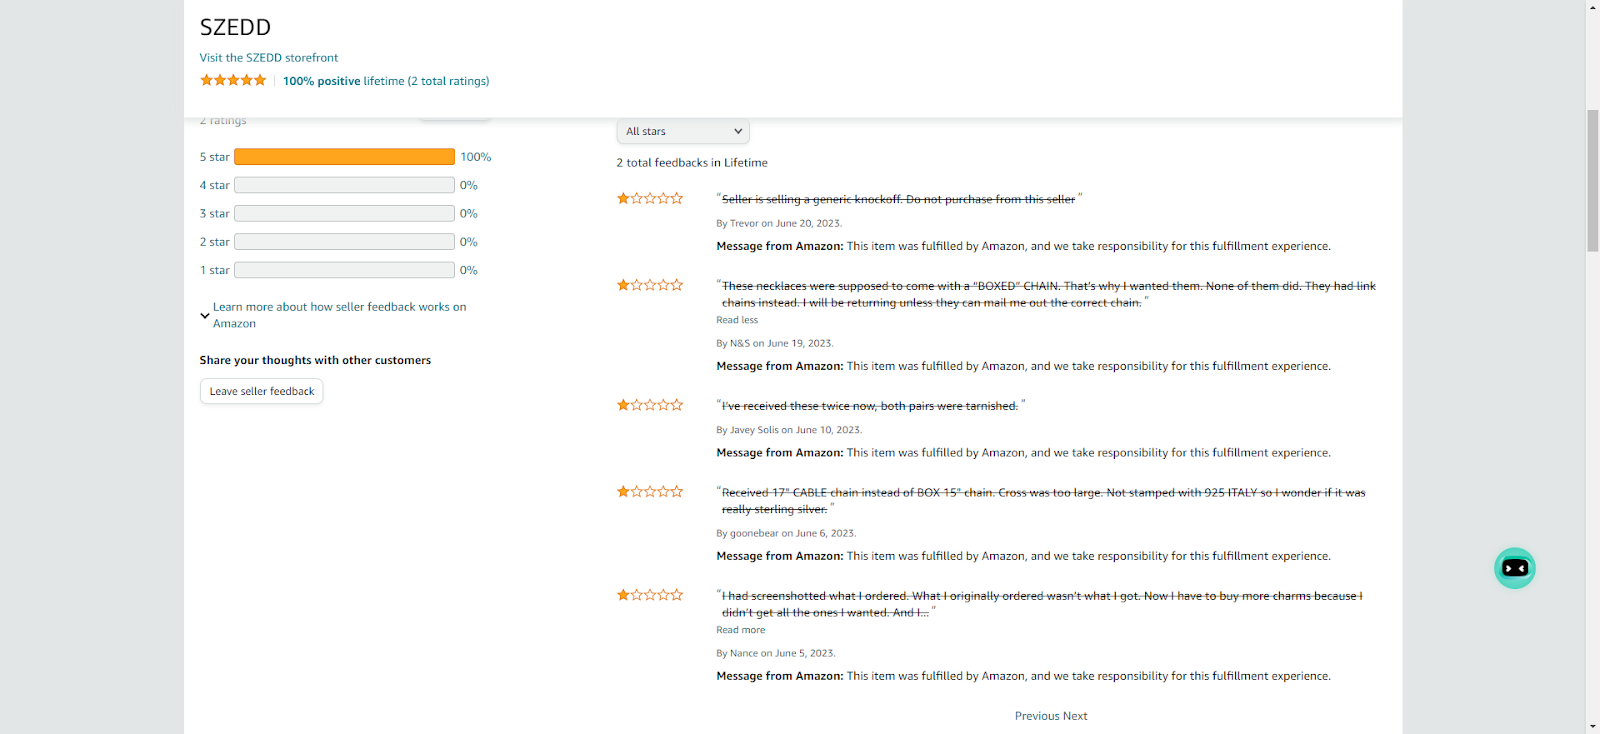Select the 4 star rating bar
The height and width of the screenshot is (734, 1600).
click(344, 185)
